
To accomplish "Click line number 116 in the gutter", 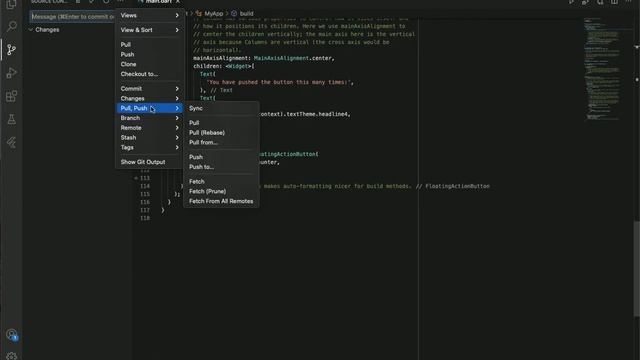I will tap(145, 202).
